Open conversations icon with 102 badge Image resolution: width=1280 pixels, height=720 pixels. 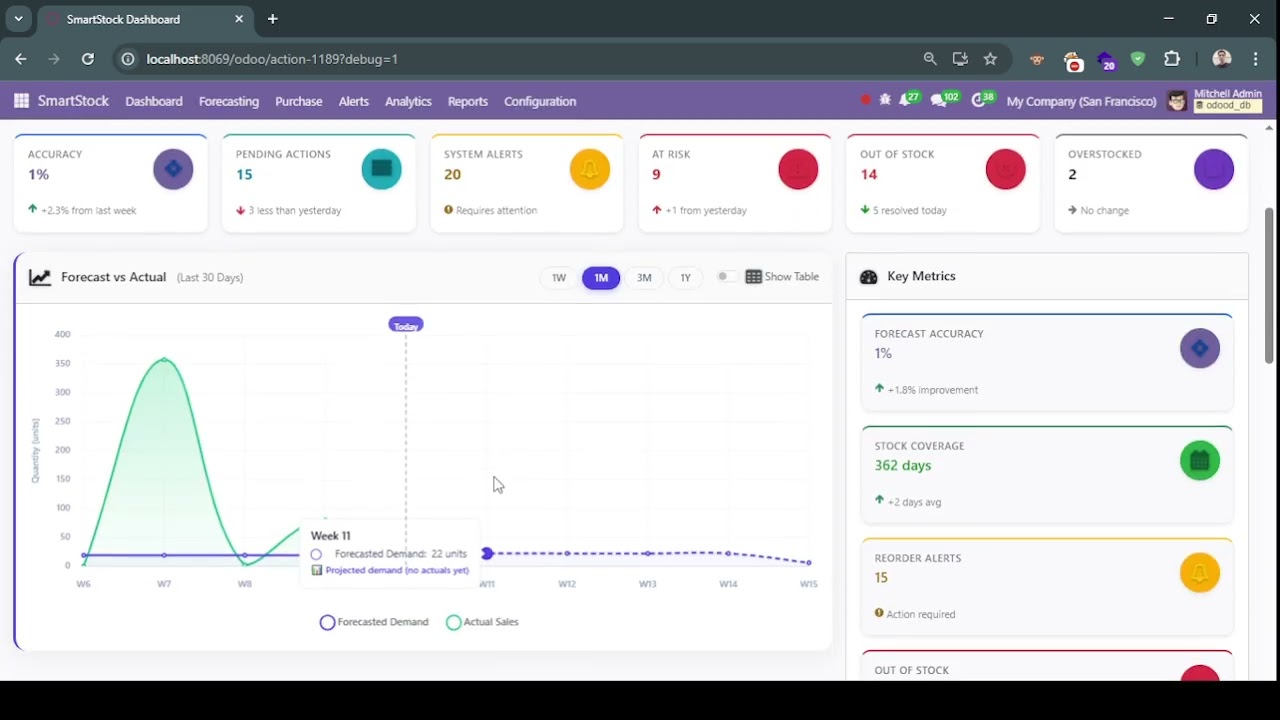(943, 99)
